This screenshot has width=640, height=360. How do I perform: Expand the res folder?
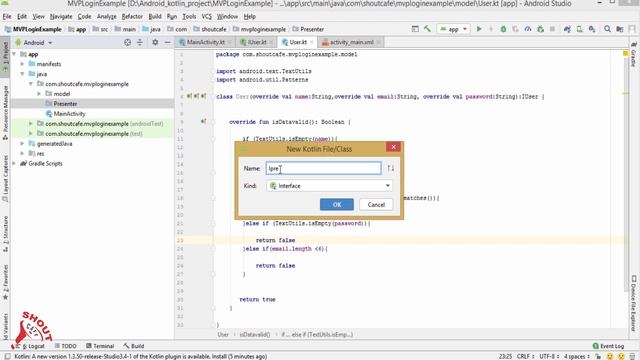click(x=22, y=153)
